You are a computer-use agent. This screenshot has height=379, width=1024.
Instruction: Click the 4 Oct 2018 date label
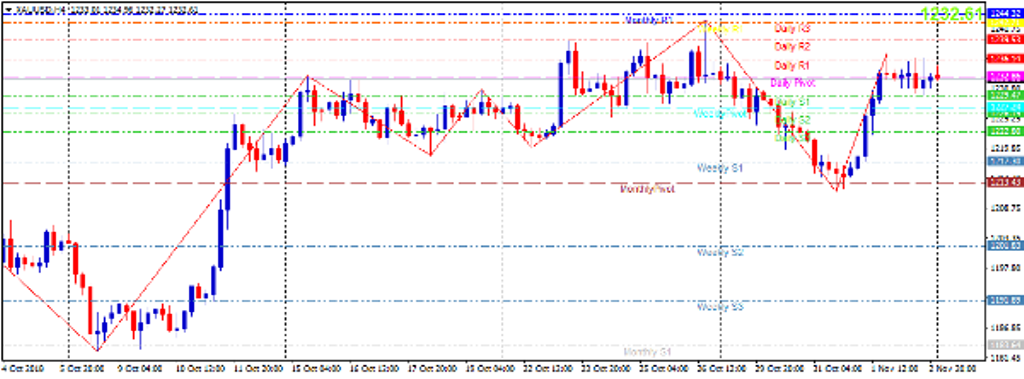click(22, 368)
